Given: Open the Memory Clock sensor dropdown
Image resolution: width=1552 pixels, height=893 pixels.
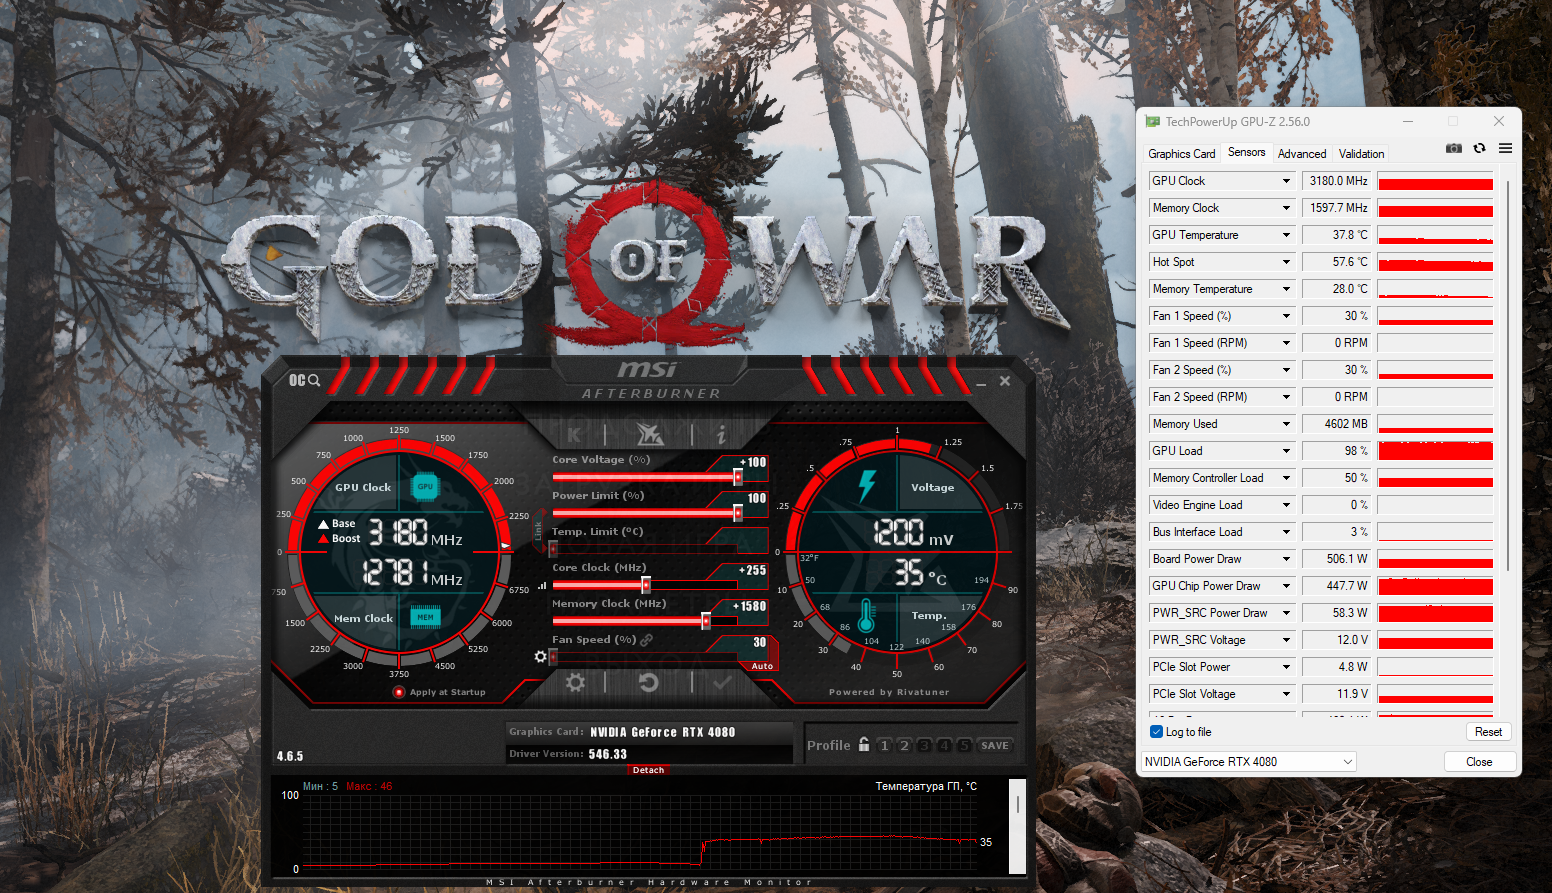Looking at the screenshot, I should click(x=1286, y=208).
